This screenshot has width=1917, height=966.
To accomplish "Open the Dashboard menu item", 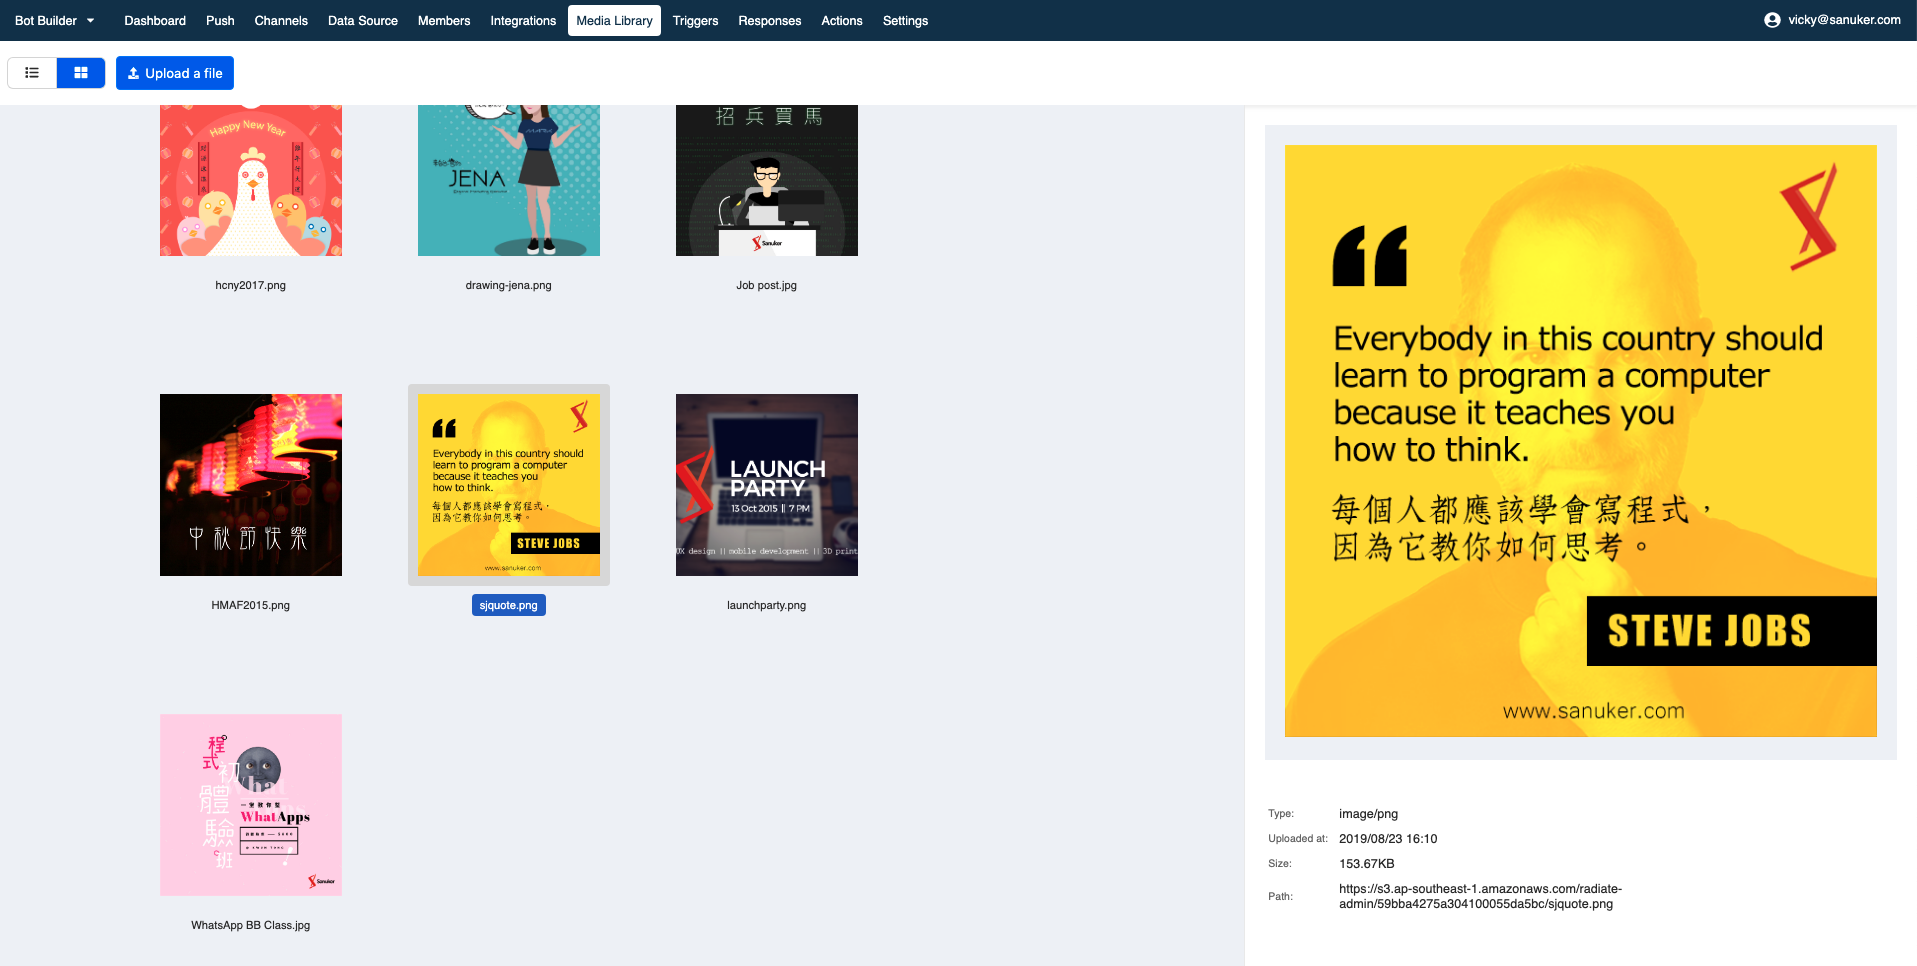I will [x=155, y=20].
